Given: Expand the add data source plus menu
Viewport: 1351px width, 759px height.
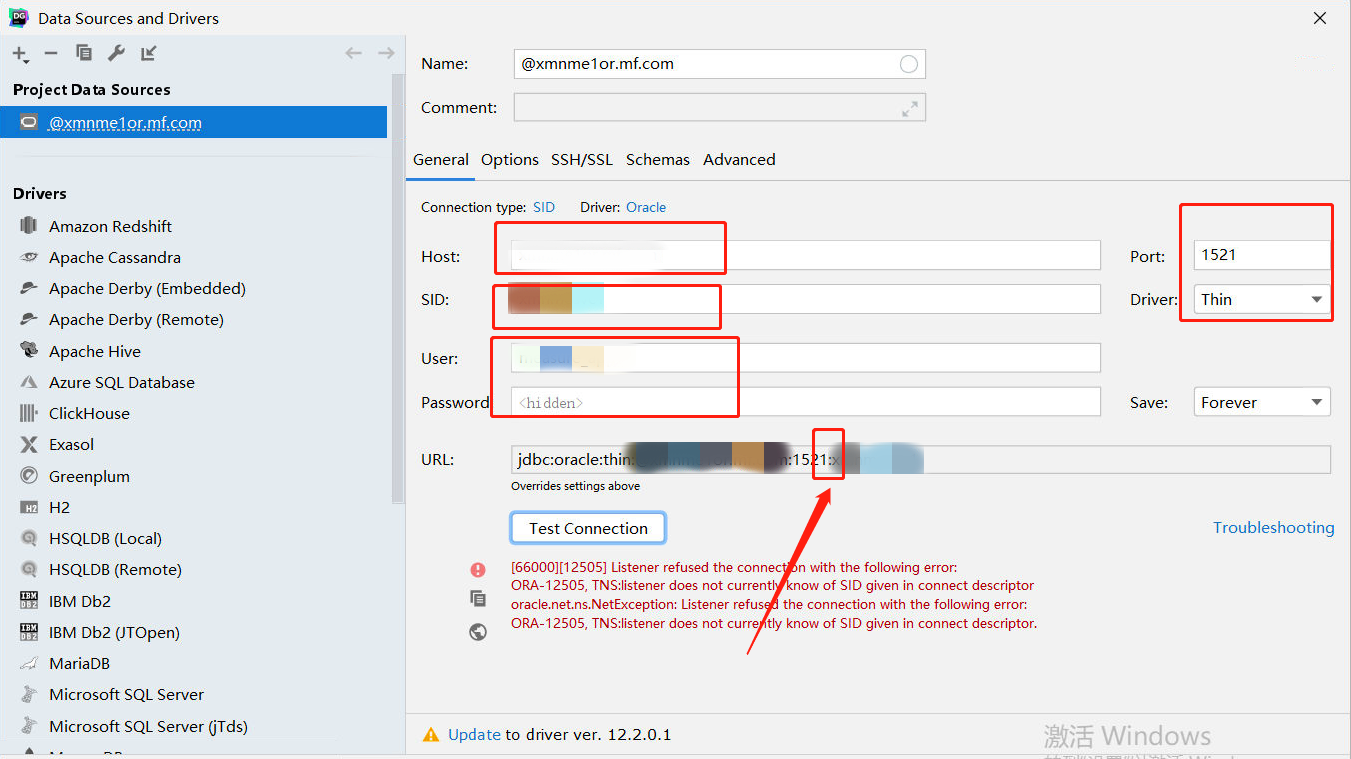Looking at the screenshot, I should point(20,52).
